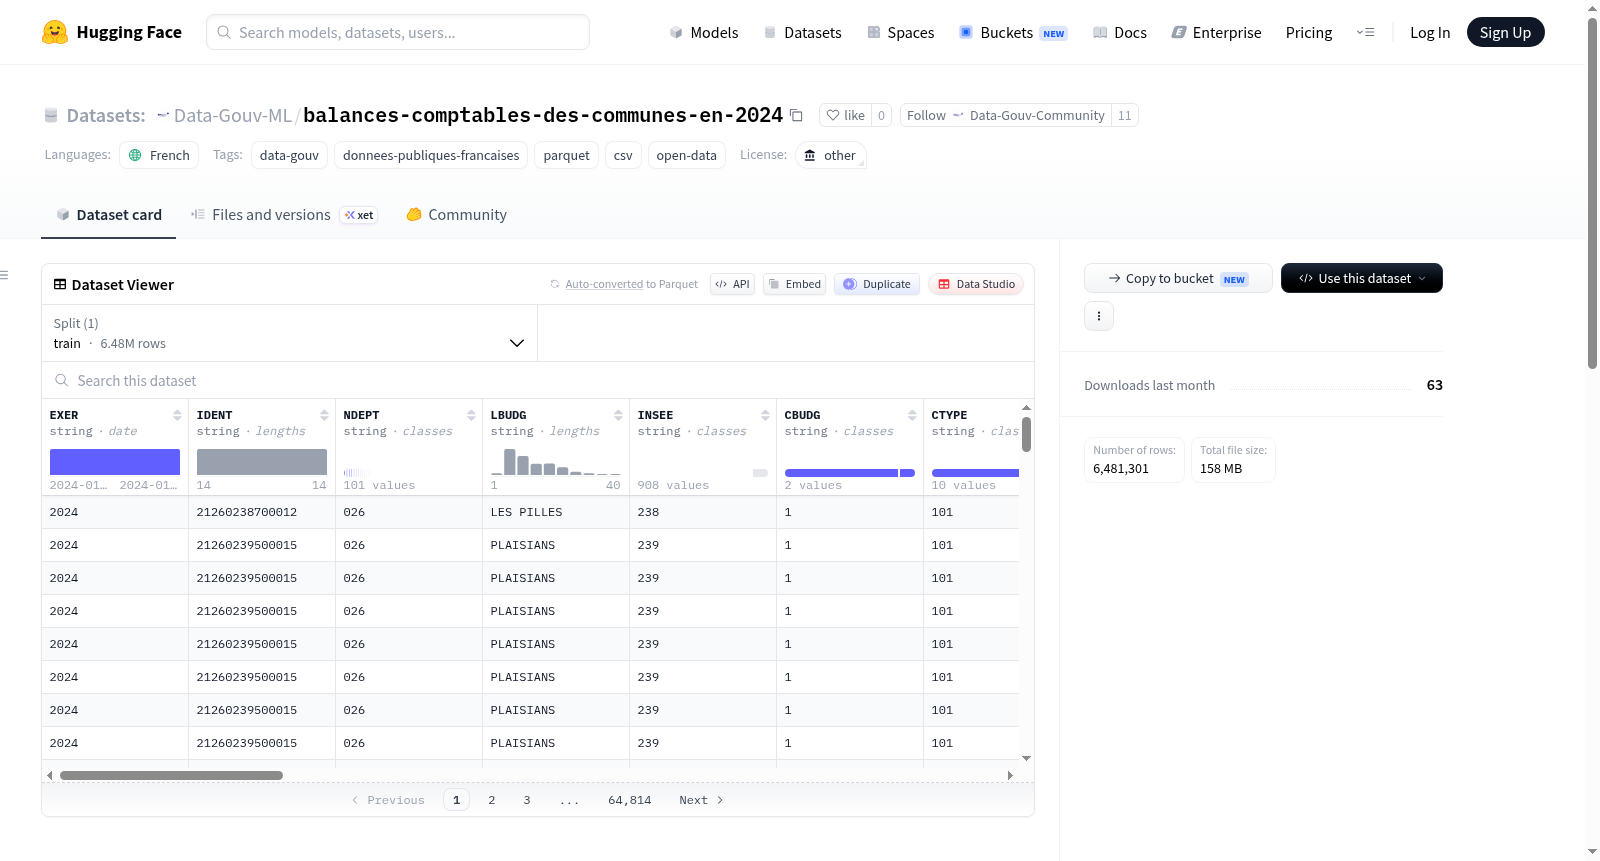This screenshot has width=1600, height=861.
Task: Click the parquet tag
Action: 567,155
